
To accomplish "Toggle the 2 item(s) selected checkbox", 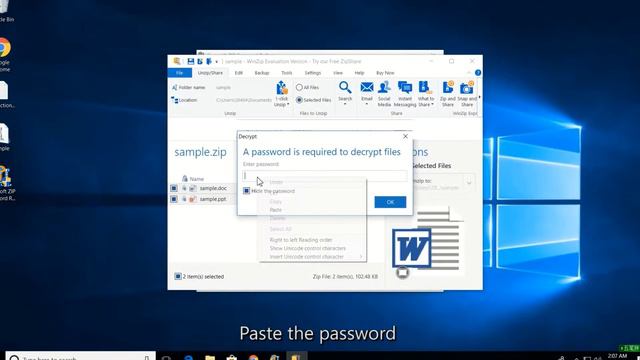I will pos(178,276).
